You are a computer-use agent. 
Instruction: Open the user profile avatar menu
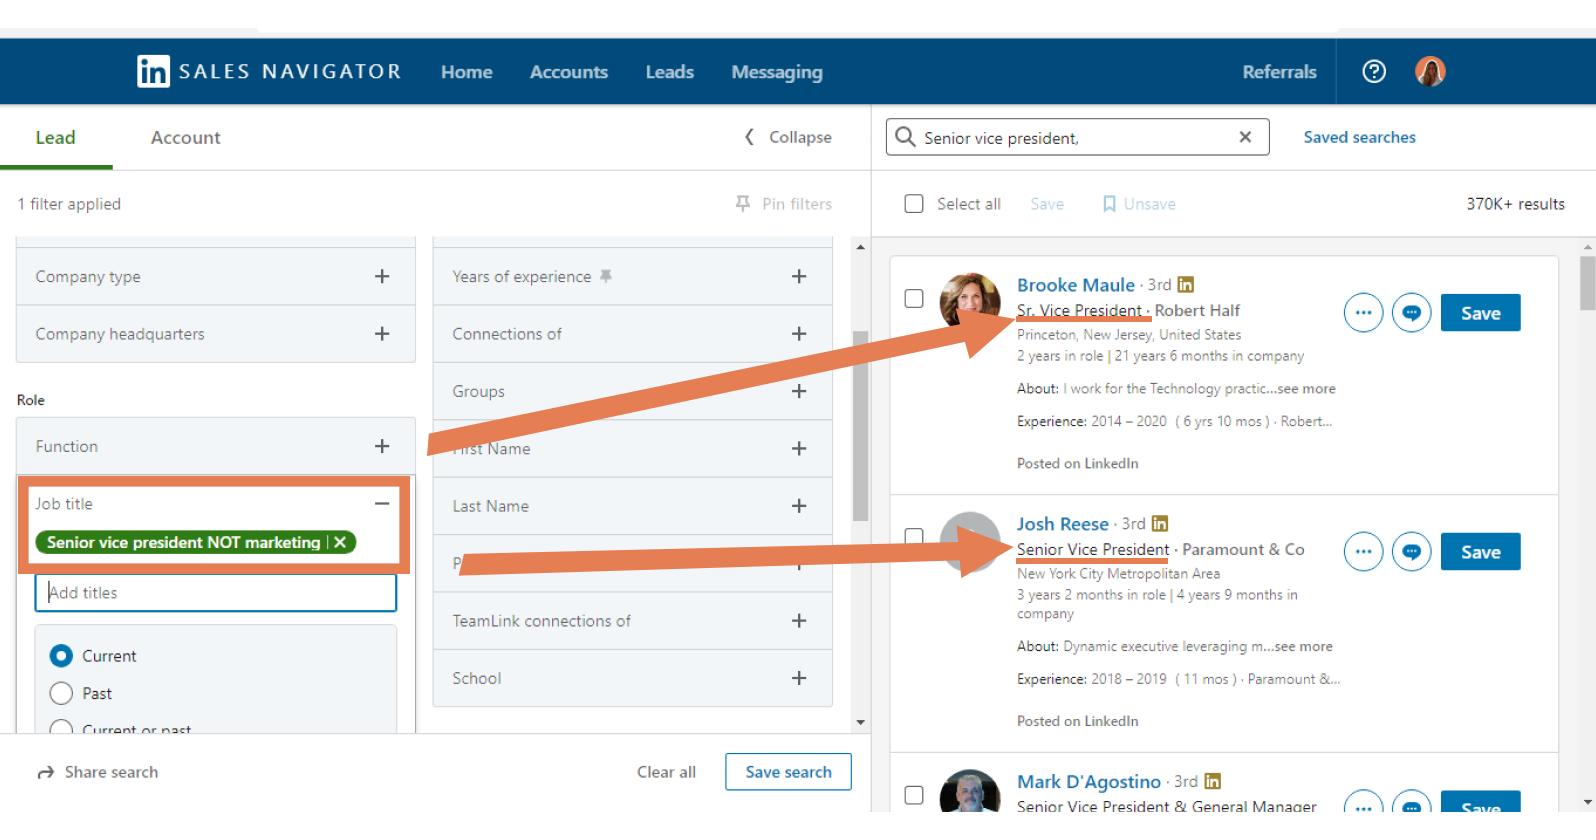(1430, 71)
